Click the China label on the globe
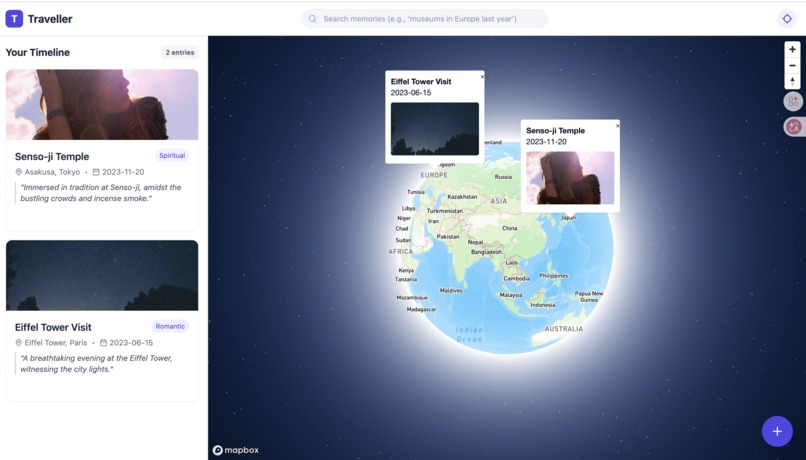Viewport: 806px width, 460px height. click(x=509, y=228)
